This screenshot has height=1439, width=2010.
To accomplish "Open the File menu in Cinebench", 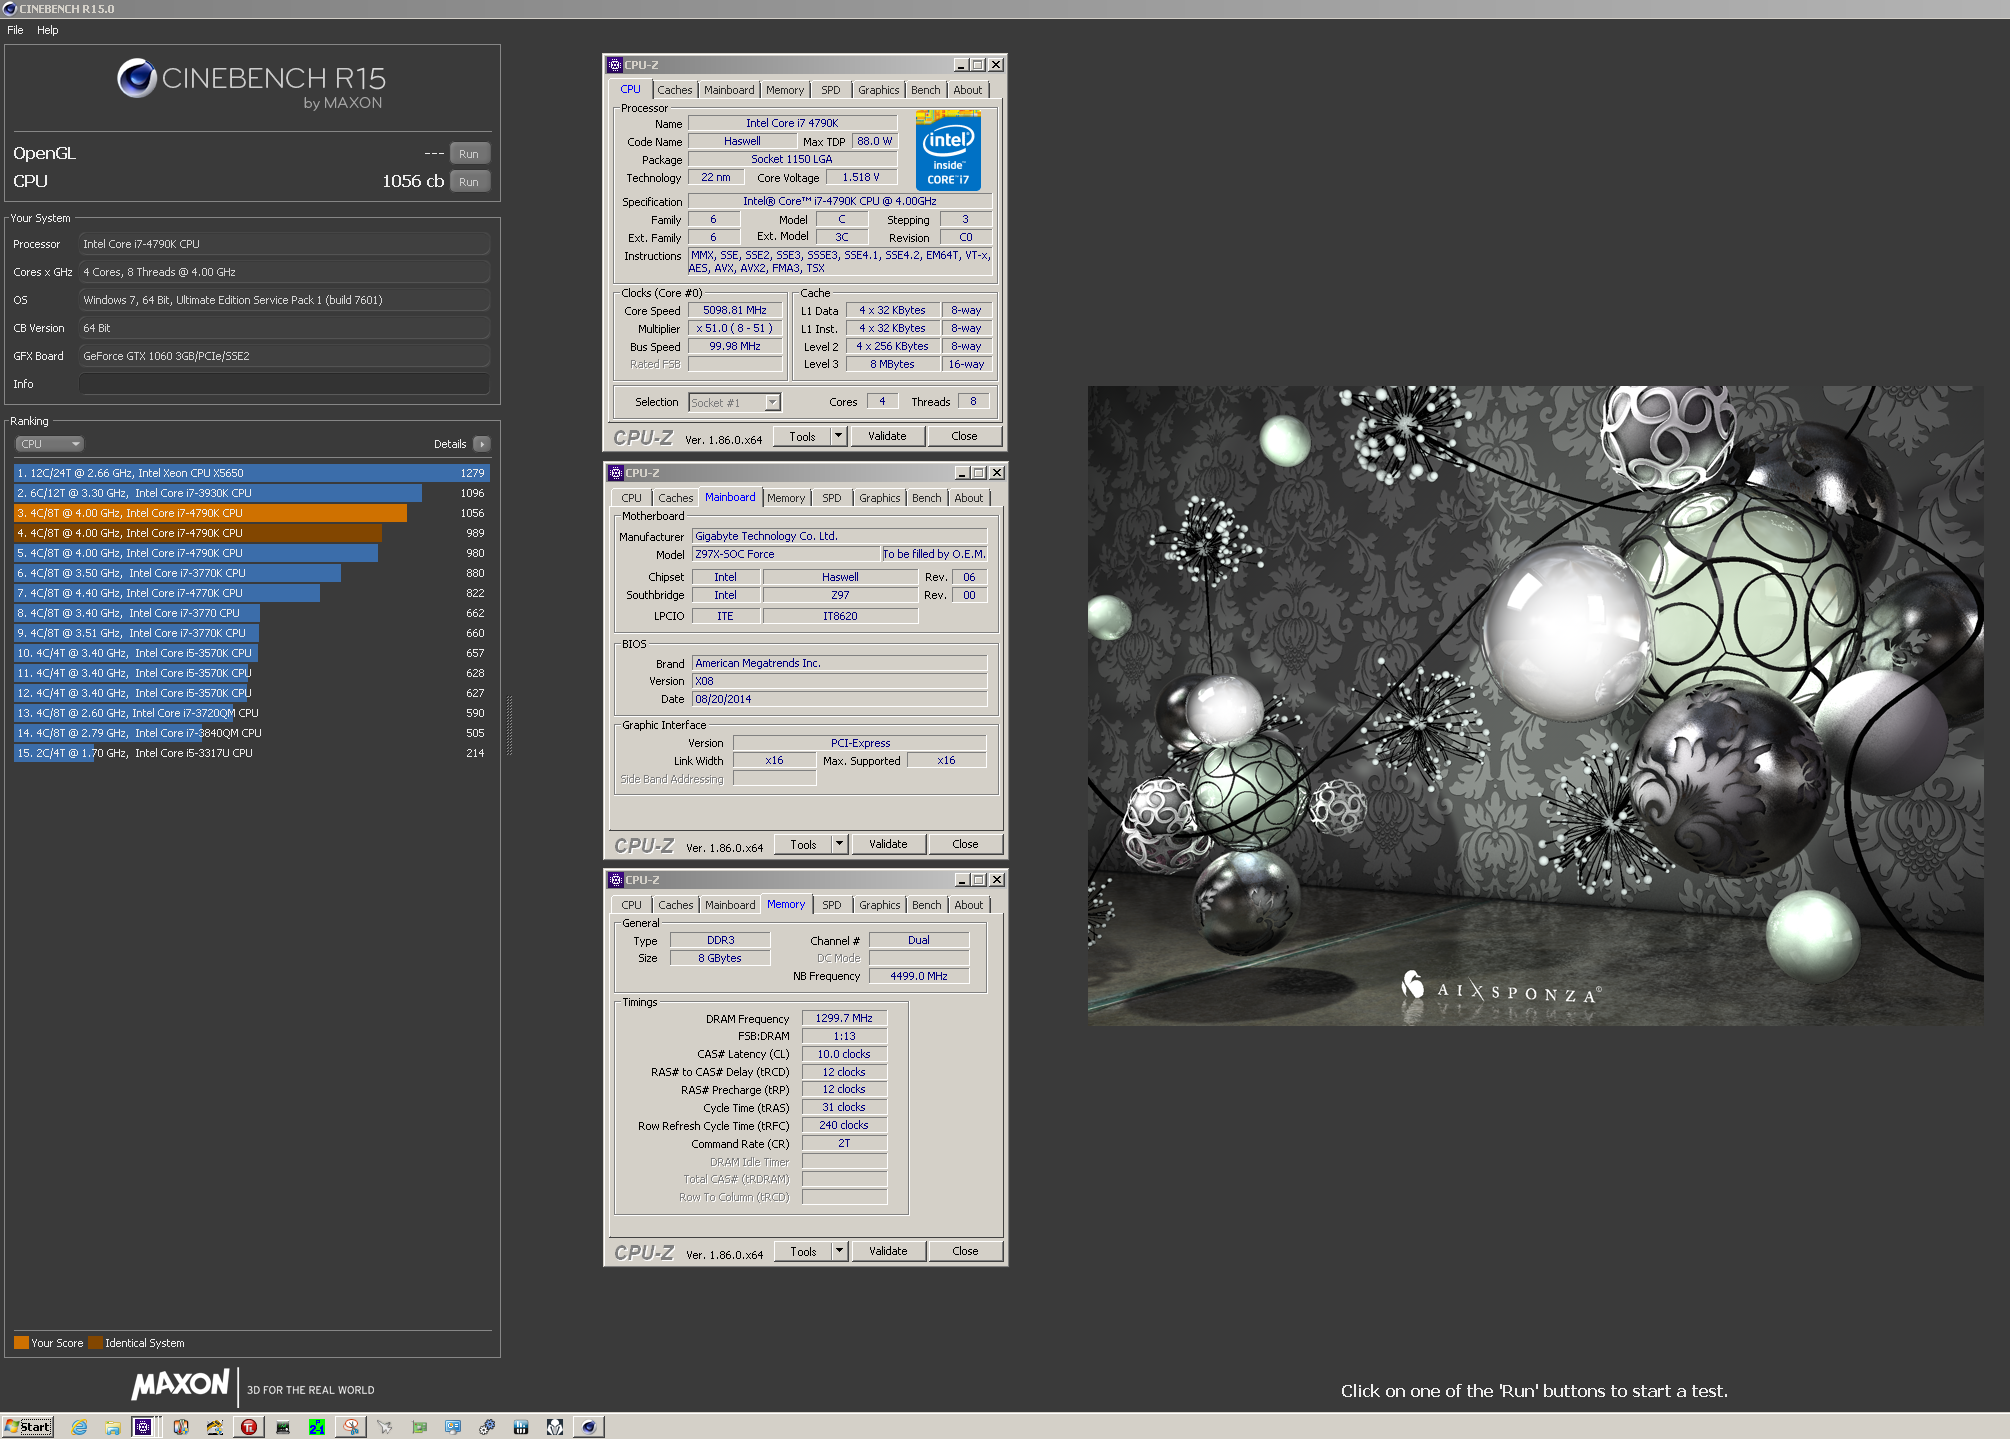I will point(15,30).
